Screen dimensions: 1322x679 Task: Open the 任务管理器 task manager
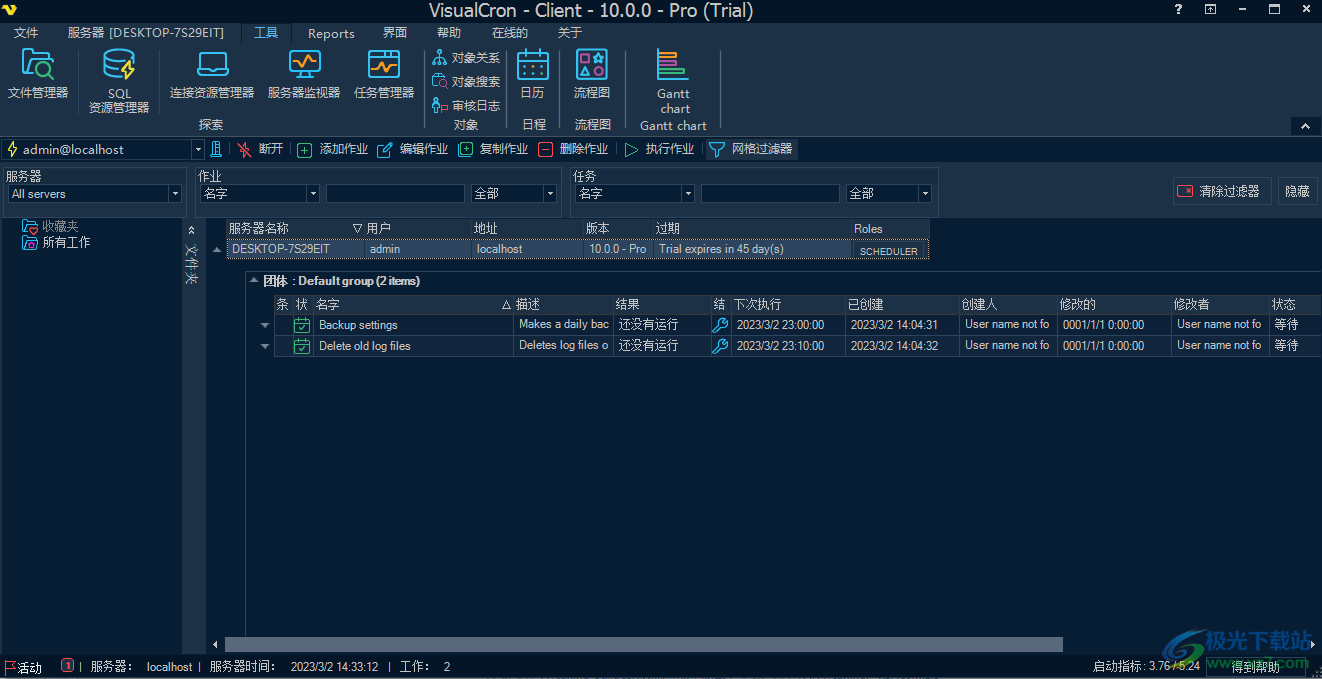(384, 75)
